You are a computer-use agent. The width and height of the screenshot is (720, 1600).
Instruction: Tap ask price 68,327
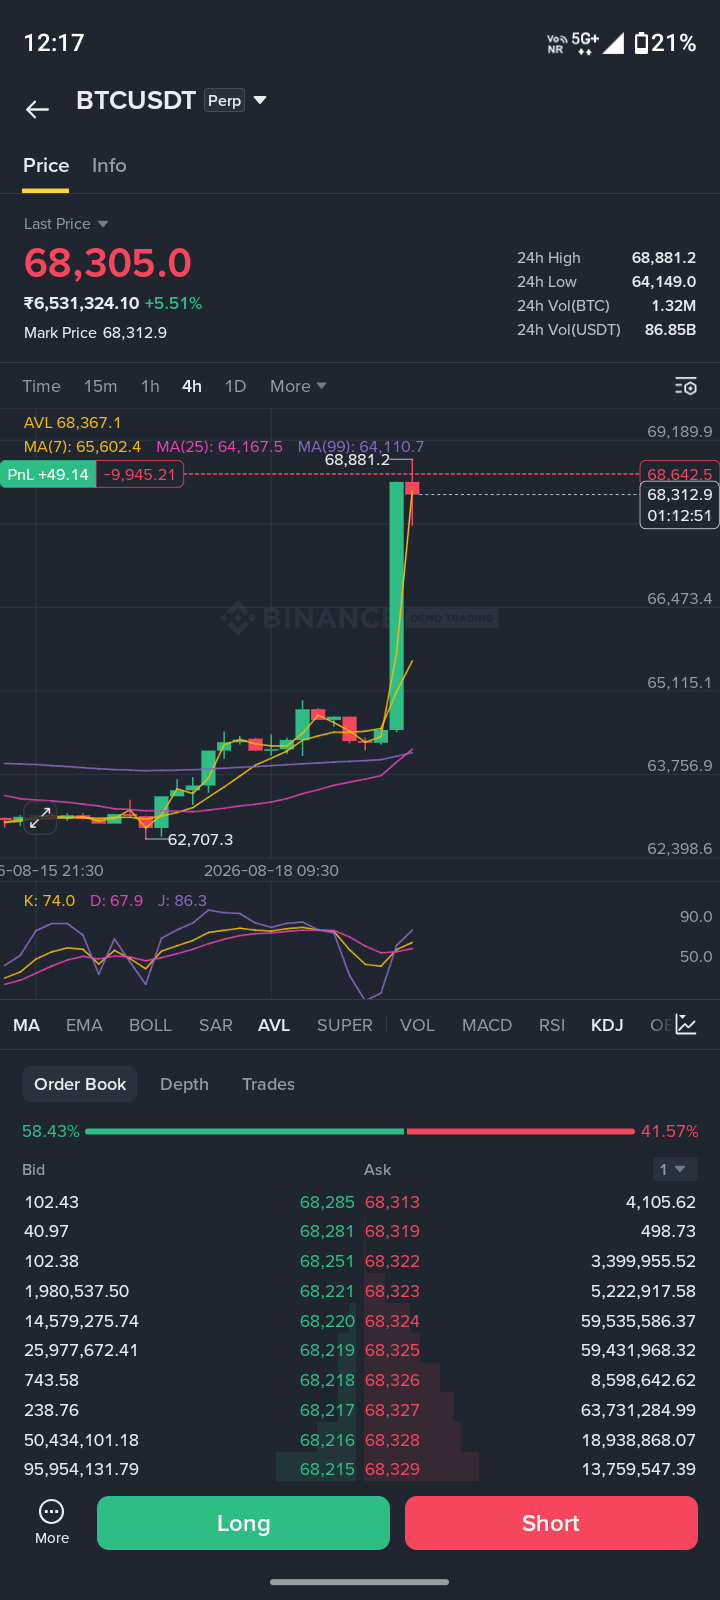[392, 1410]
